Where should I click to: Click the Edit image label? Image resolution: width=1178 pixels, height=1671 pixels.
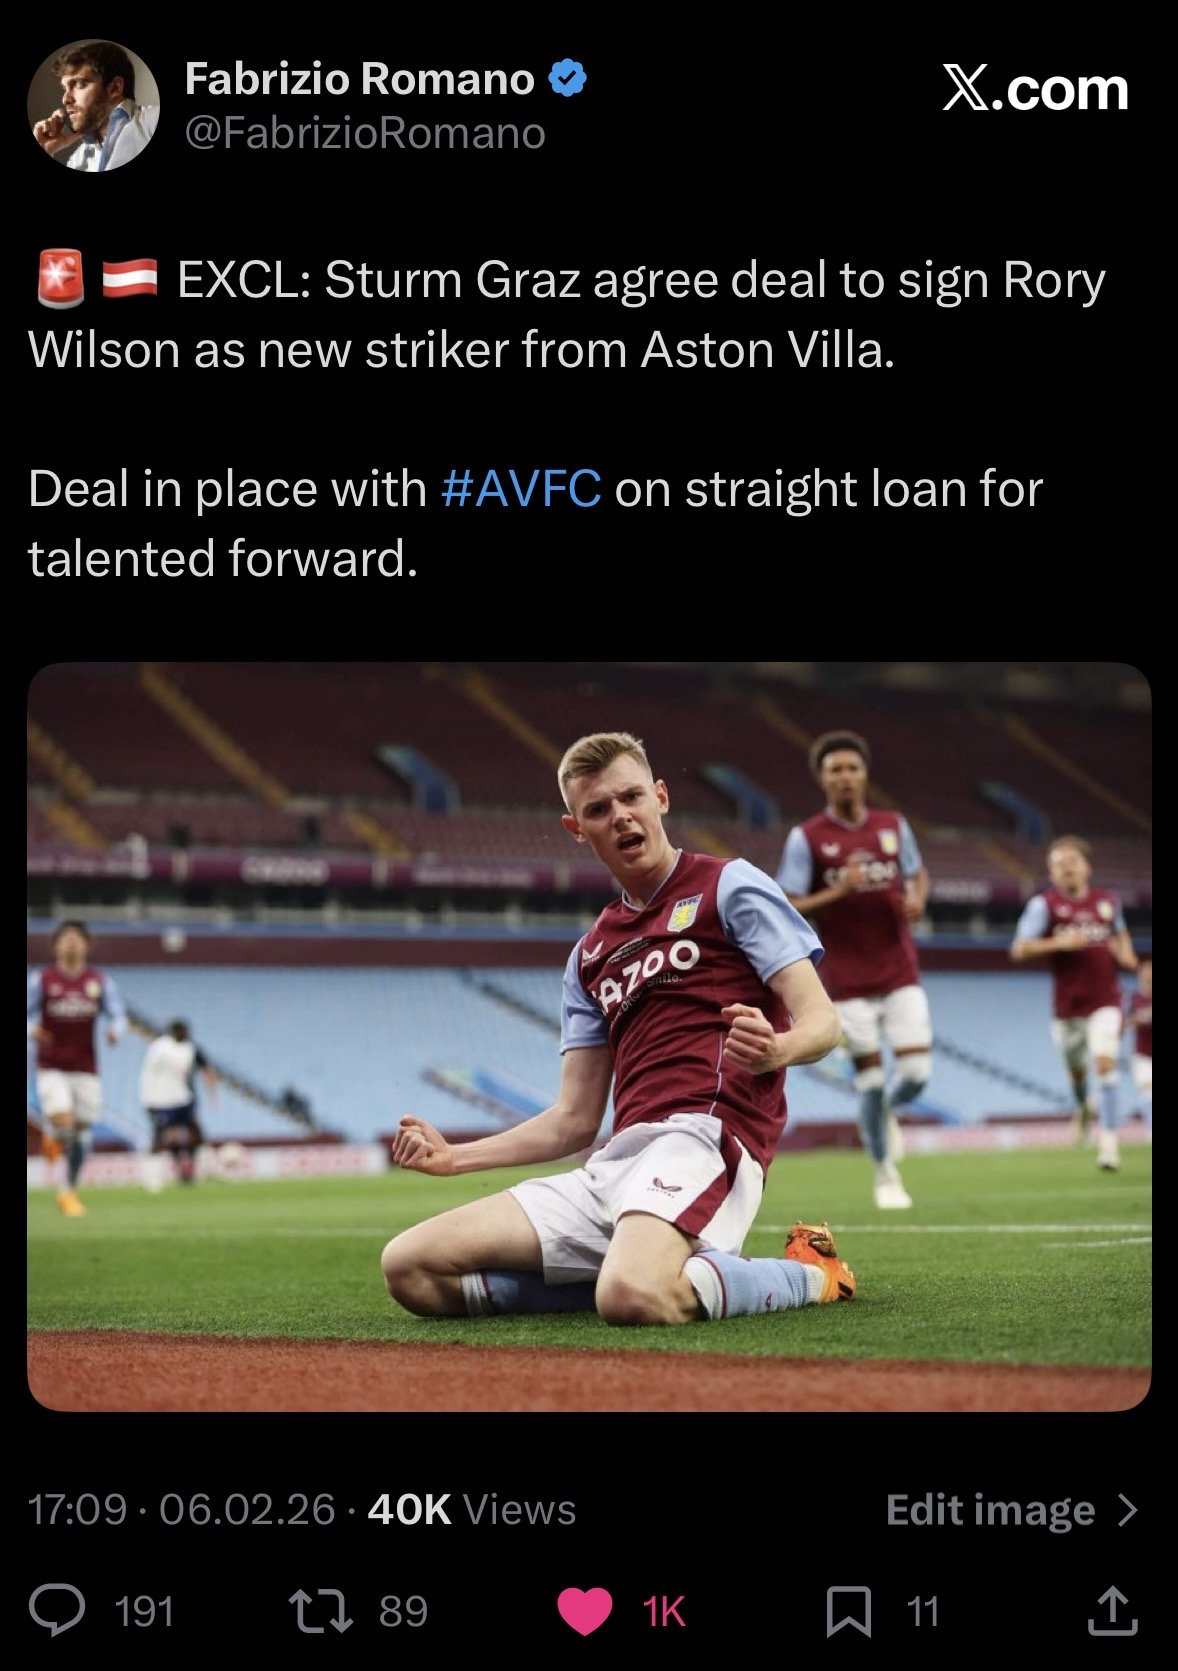(x=990, y=1510)
